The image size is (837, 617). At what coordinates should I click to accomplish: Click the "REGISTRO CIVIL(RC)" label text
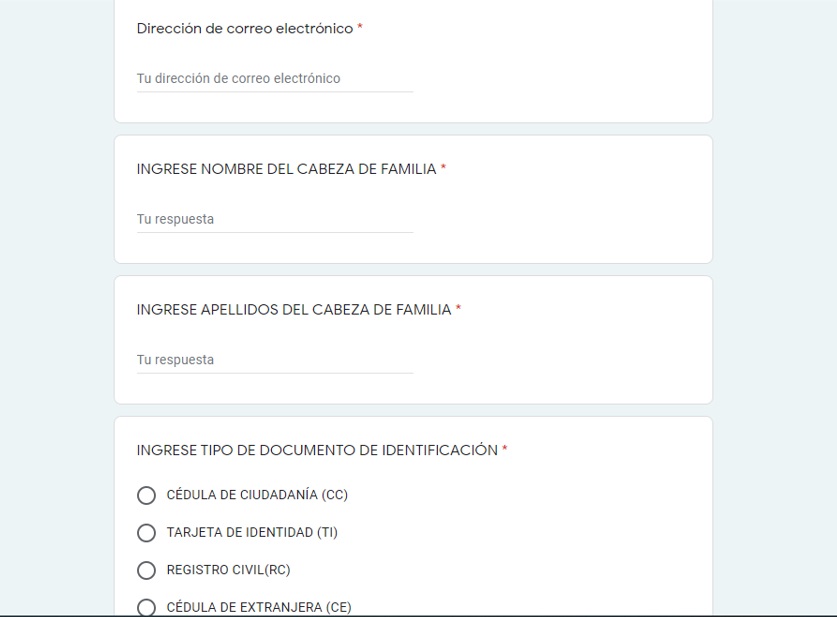click(x=228, y=570)
